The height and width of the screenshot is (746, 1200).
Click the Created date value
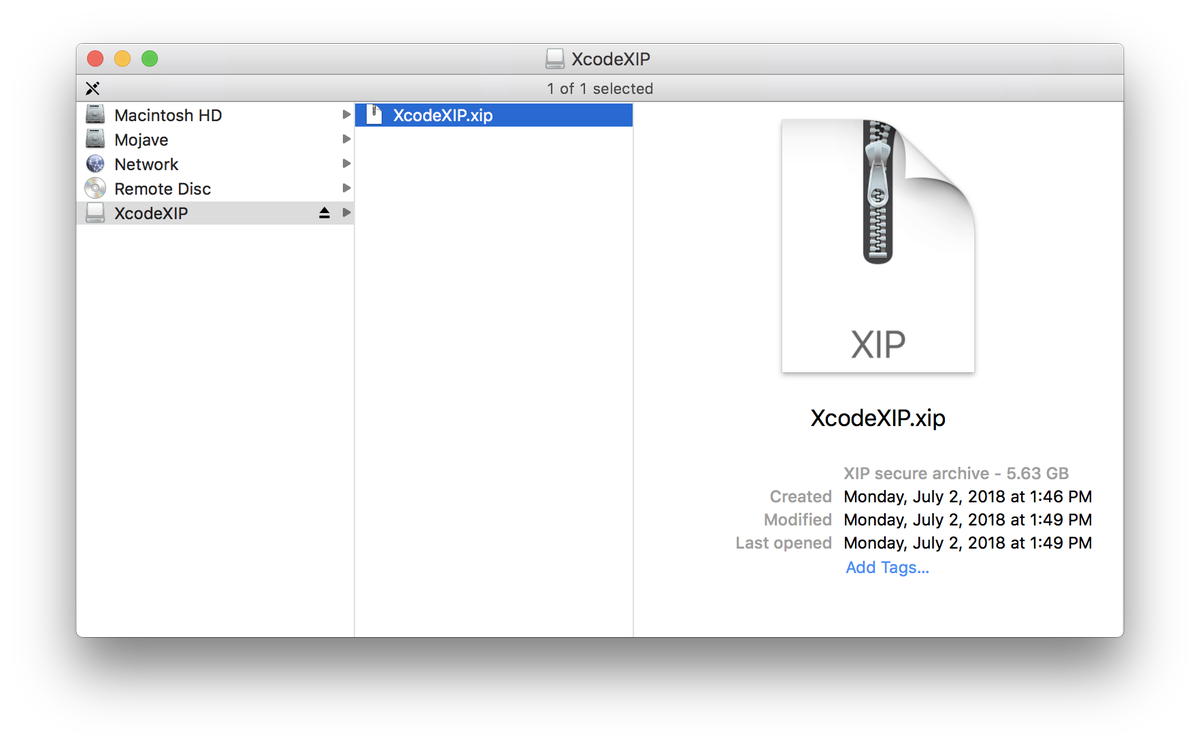[968, 496]
